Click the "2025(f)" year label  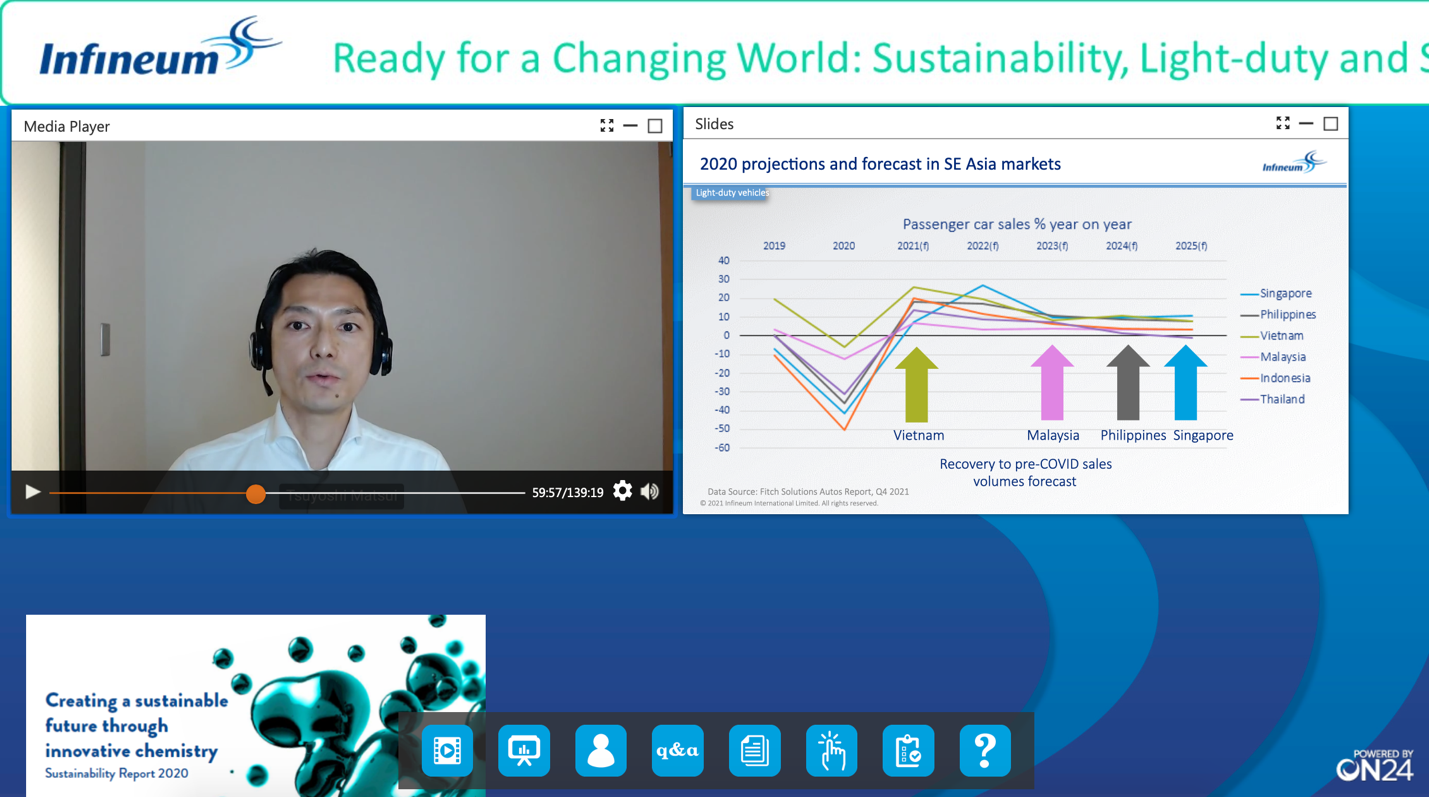[x=1191, y=246]
